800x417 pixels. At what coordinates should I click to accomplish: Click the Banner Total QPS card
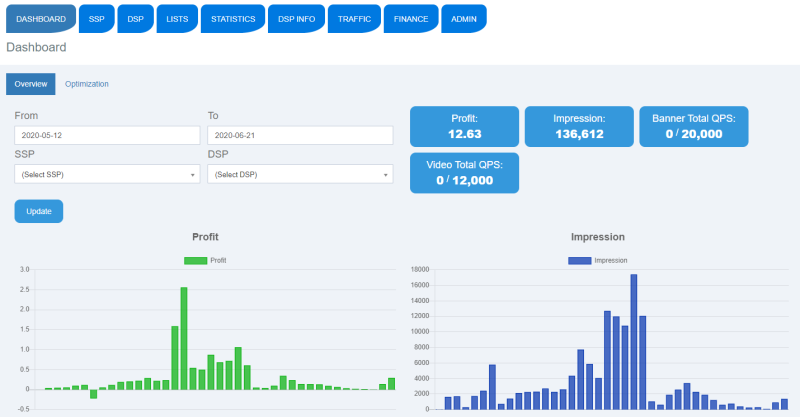click(x=694, y=127)
